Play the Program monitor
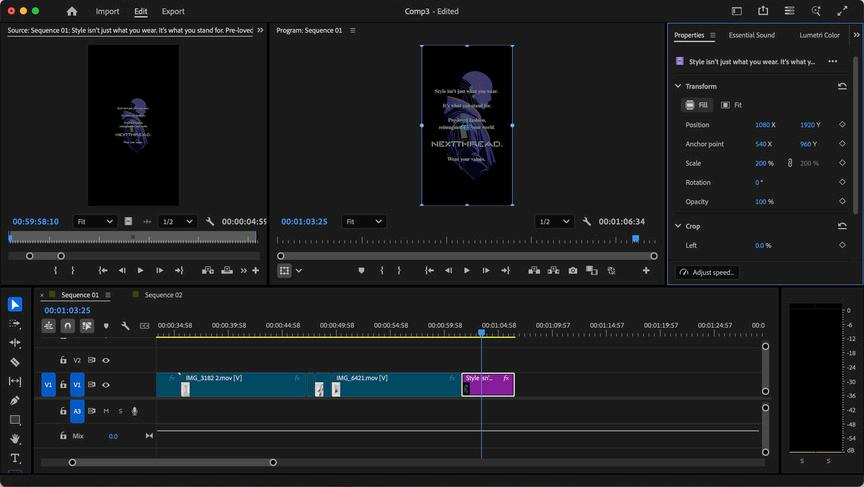Image resolution: width=864 pixels, height=487 pixels. pyautogui.click(x=467, y=270)
